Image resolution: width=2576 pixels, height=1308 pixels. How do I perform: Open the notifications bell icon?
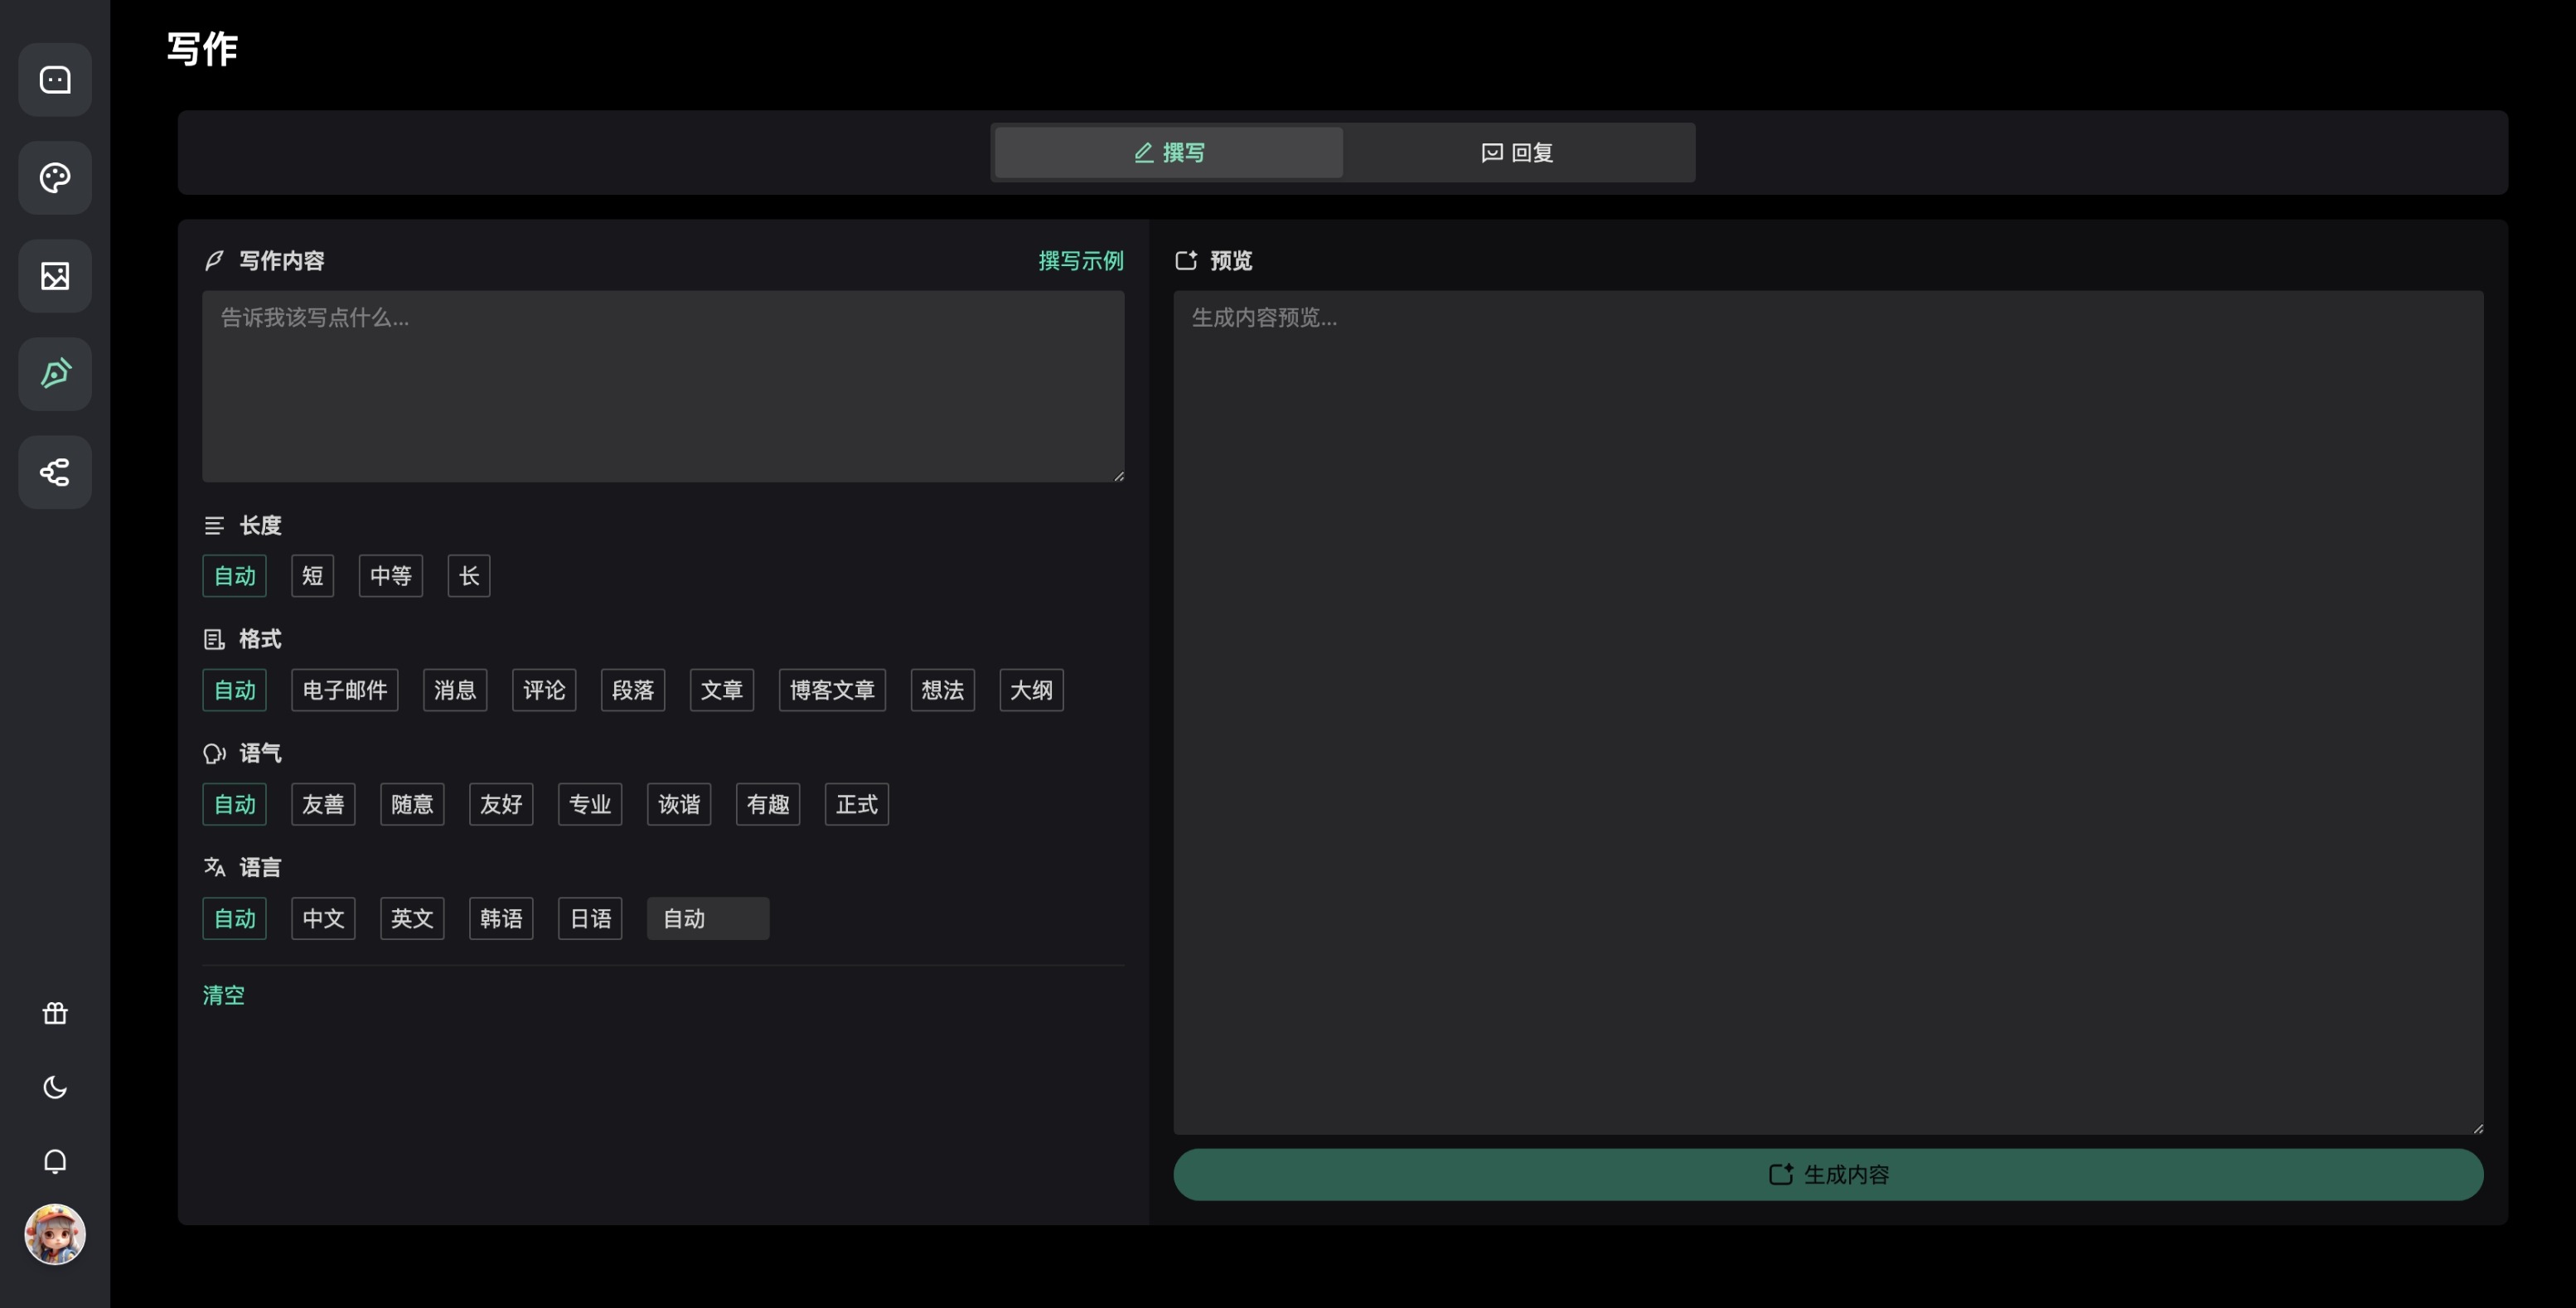(55, 1161)
